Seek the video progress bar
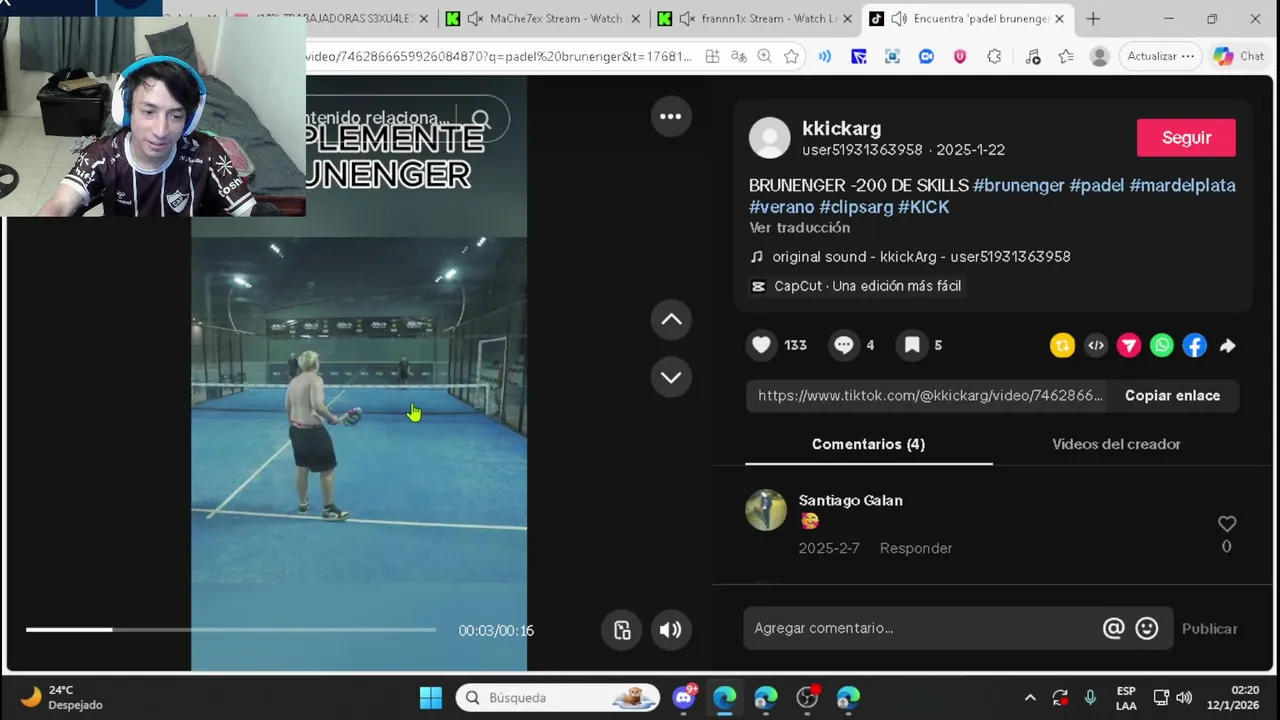The height and width of the screenshot is (720, 1280). (x=231, y=629)
